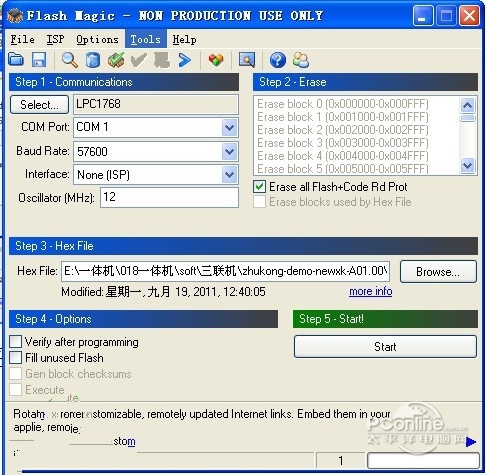Select Erase block 0 (0x000000-0x000FFF)
Viewport: 487px width, 475px height.
343,104
